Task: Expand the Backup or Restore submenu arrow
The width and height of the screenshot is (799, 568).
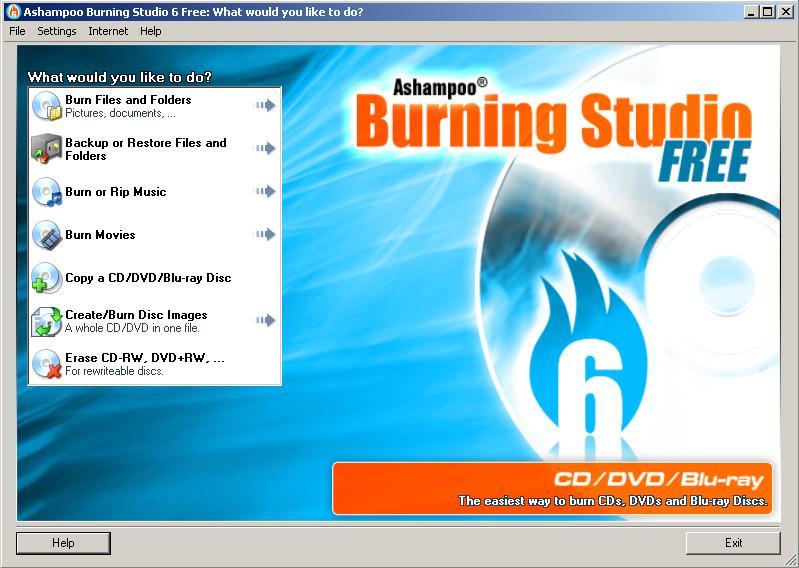Action: click(x=265, y=148)
